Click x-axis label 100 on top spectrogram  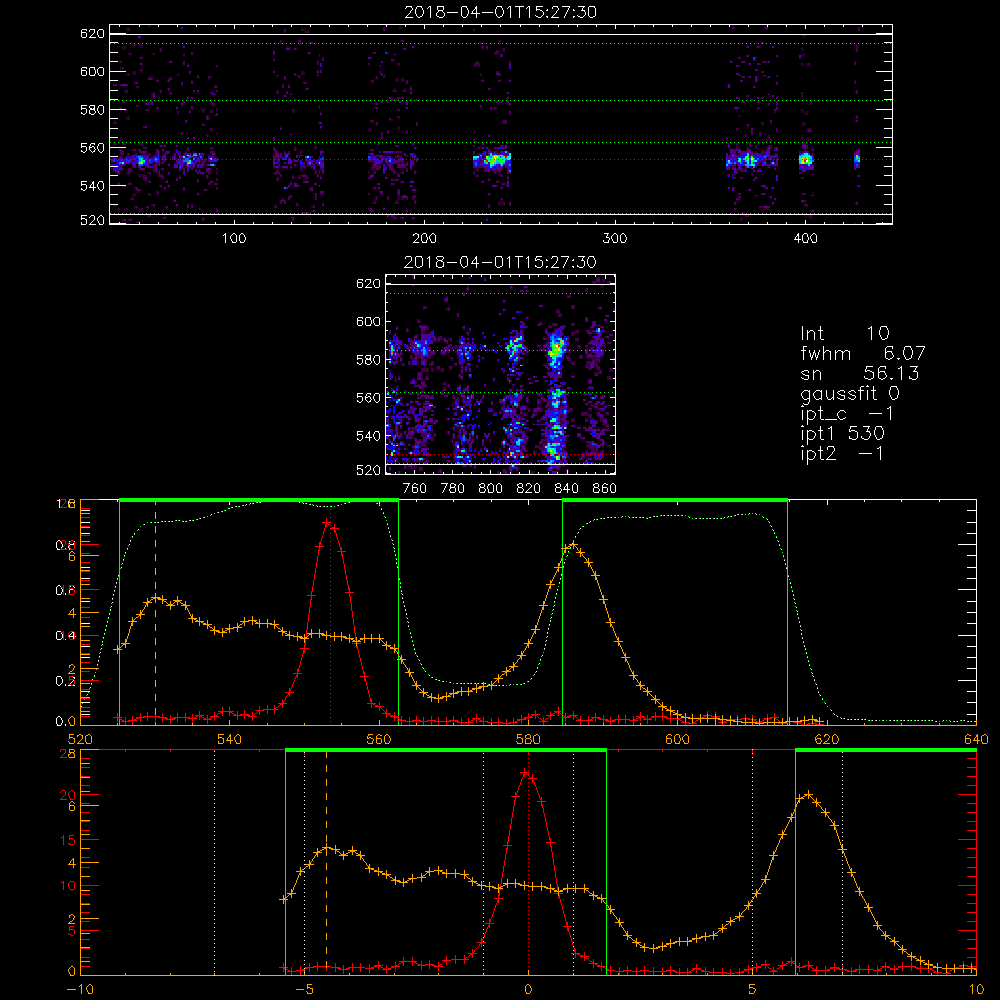click(x=234, y=239)
